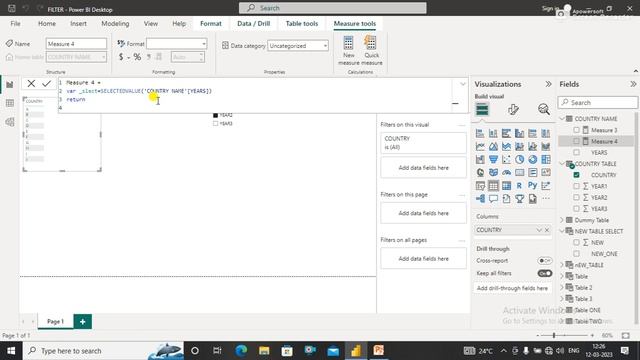
Task: Collapse the Visualizations pane chevrons
Action: click(x=548, y=84)
